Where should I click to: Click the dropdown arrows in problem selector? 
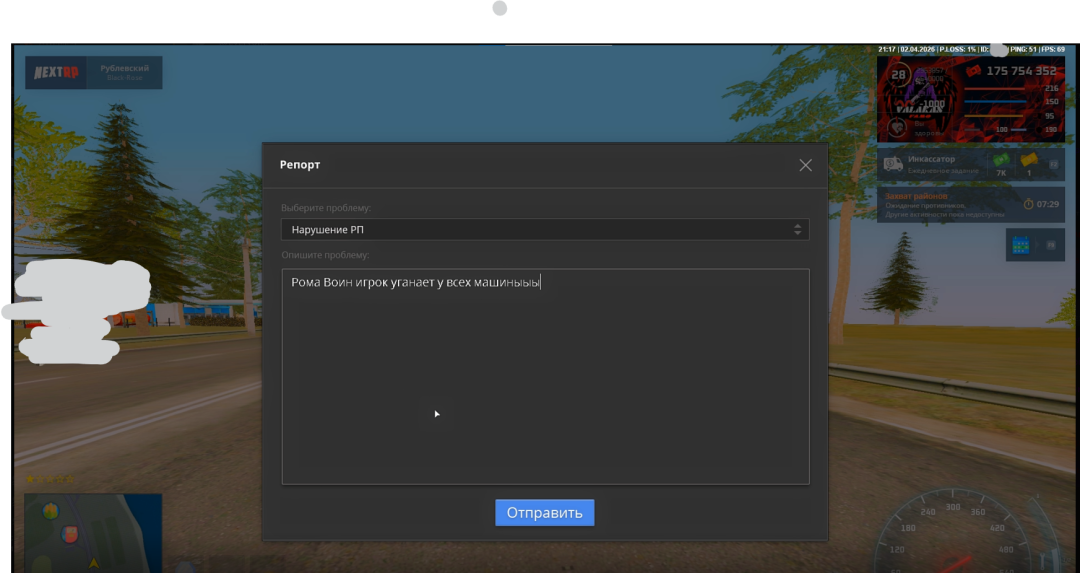tap(797, 230)
